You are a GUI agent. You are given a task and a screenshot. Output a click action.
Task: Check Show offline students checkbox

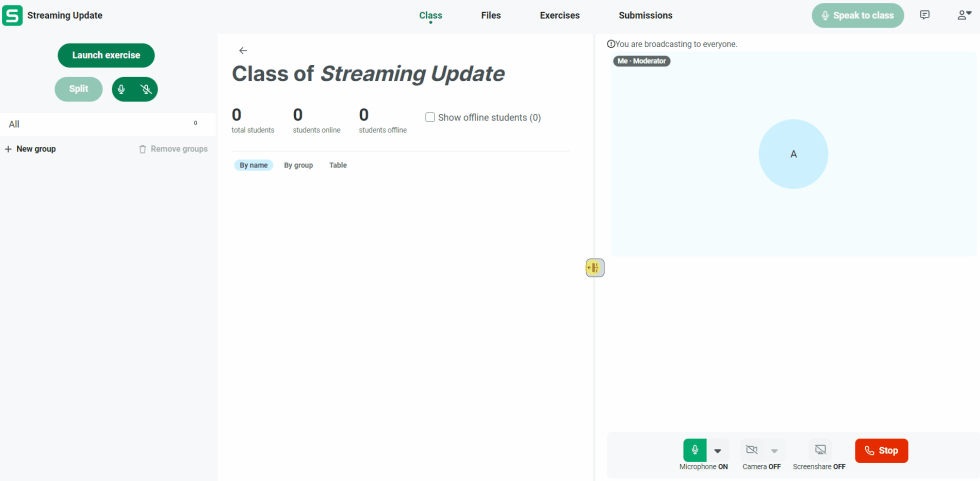click(x=430, y=117)
